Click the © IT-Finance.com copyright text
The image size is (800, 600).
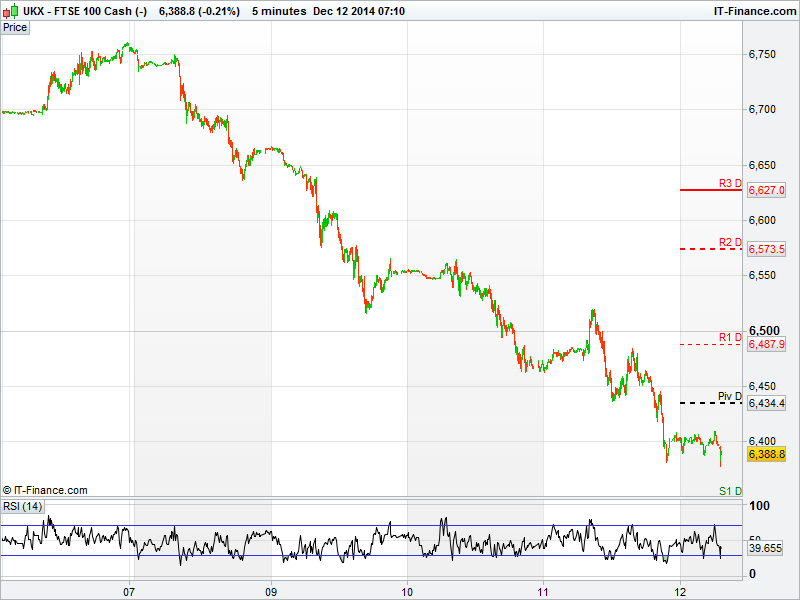[45, 490]
